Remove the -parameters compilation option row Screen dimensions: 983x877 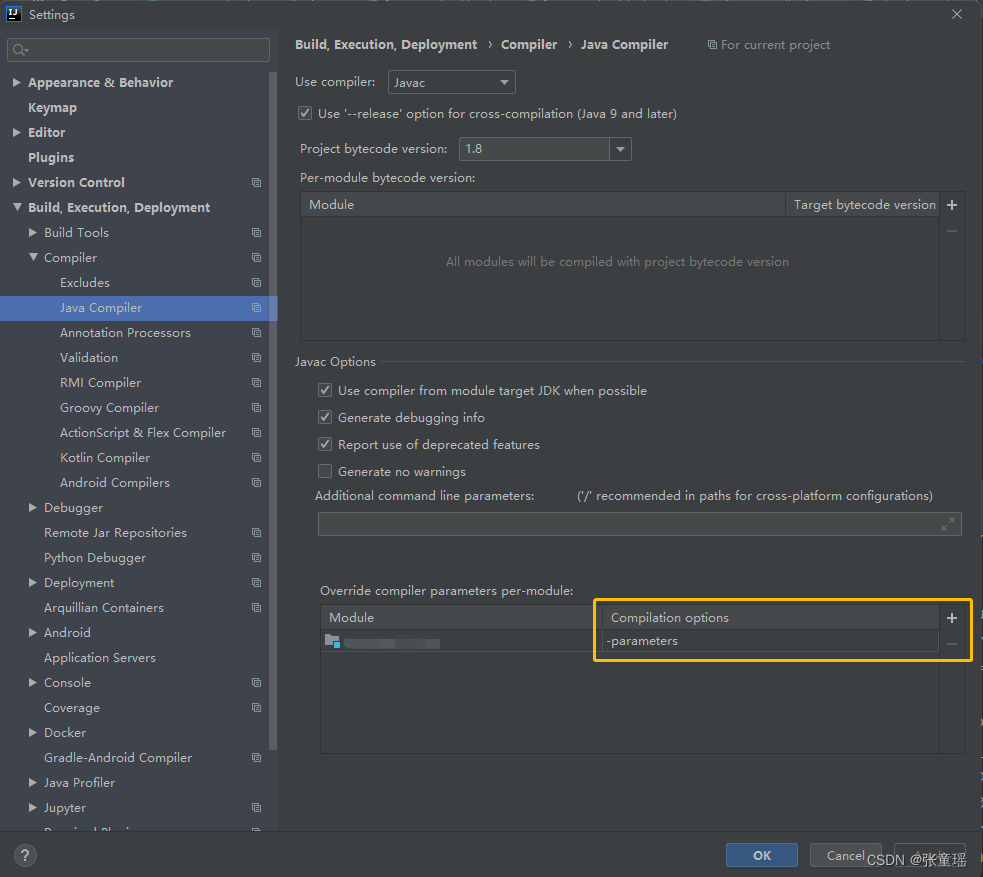coord(951,643)
